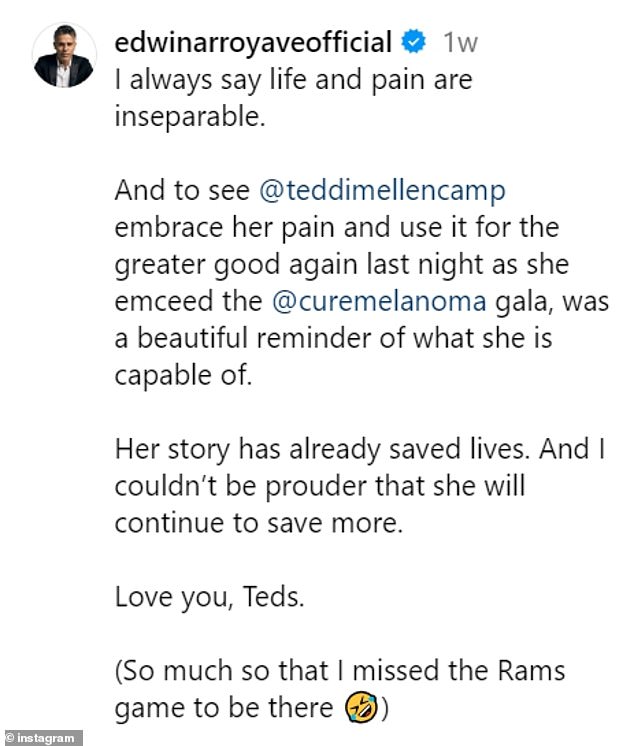Click the 'a beautiful reminder' line

click(332, 338)
